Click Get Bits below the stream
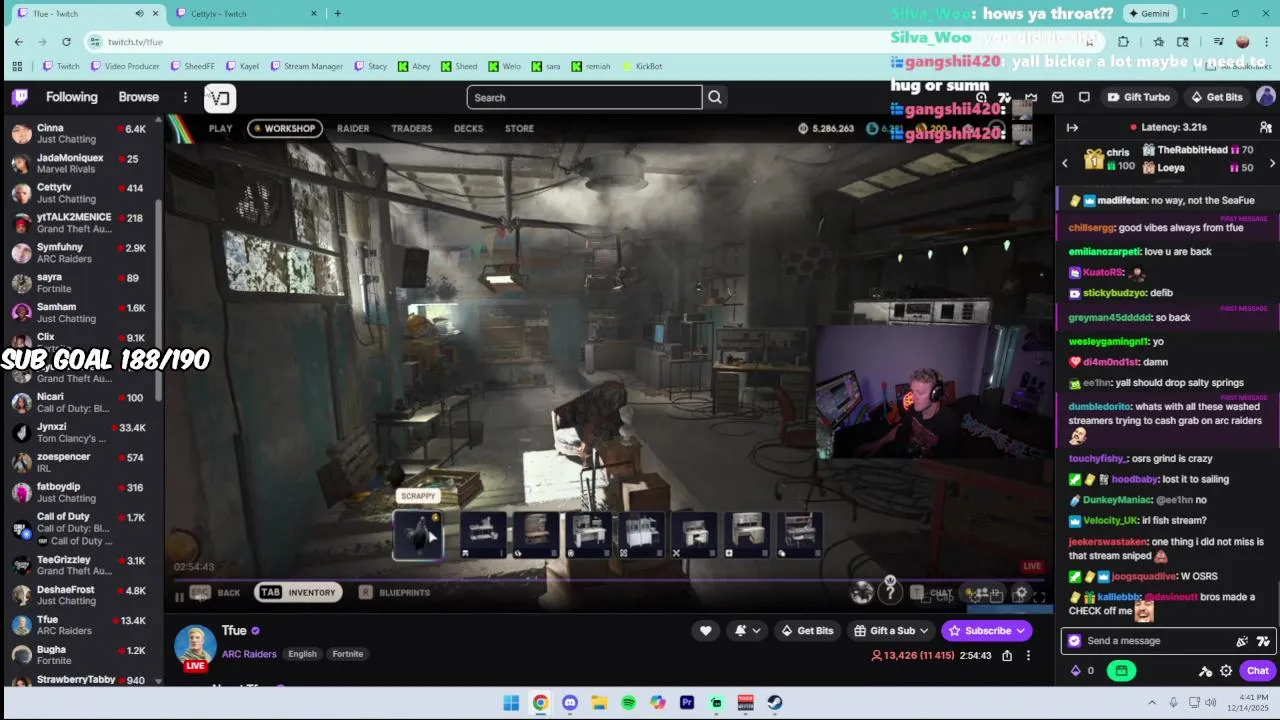Screen dimensions: 1280x720 (x=807, y=631)
